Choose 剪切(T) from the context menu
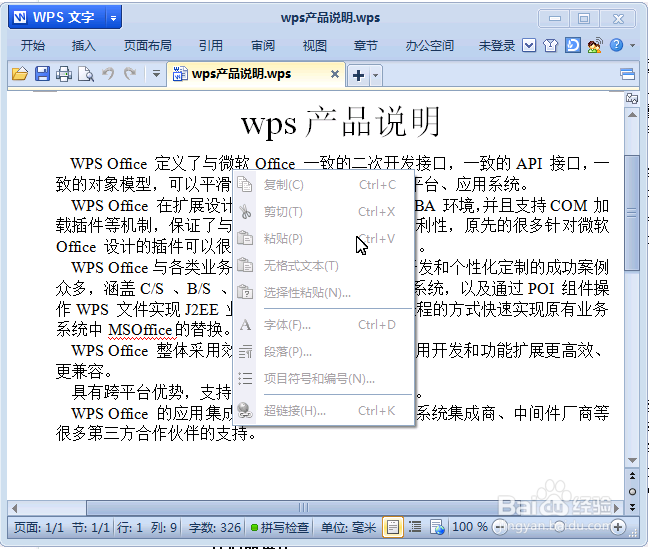Viewport: 649px width, 549px height. [x=324, y=212]
